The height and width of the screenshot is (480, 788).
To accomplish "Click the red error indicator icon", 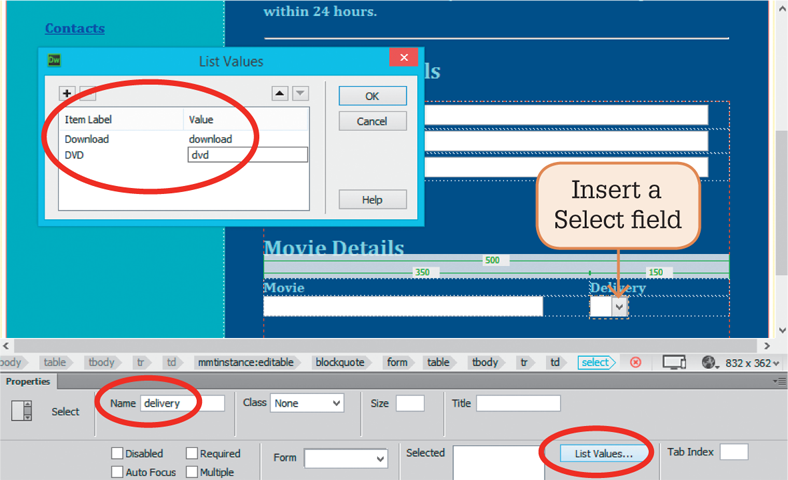I will [x=636, y=362].
